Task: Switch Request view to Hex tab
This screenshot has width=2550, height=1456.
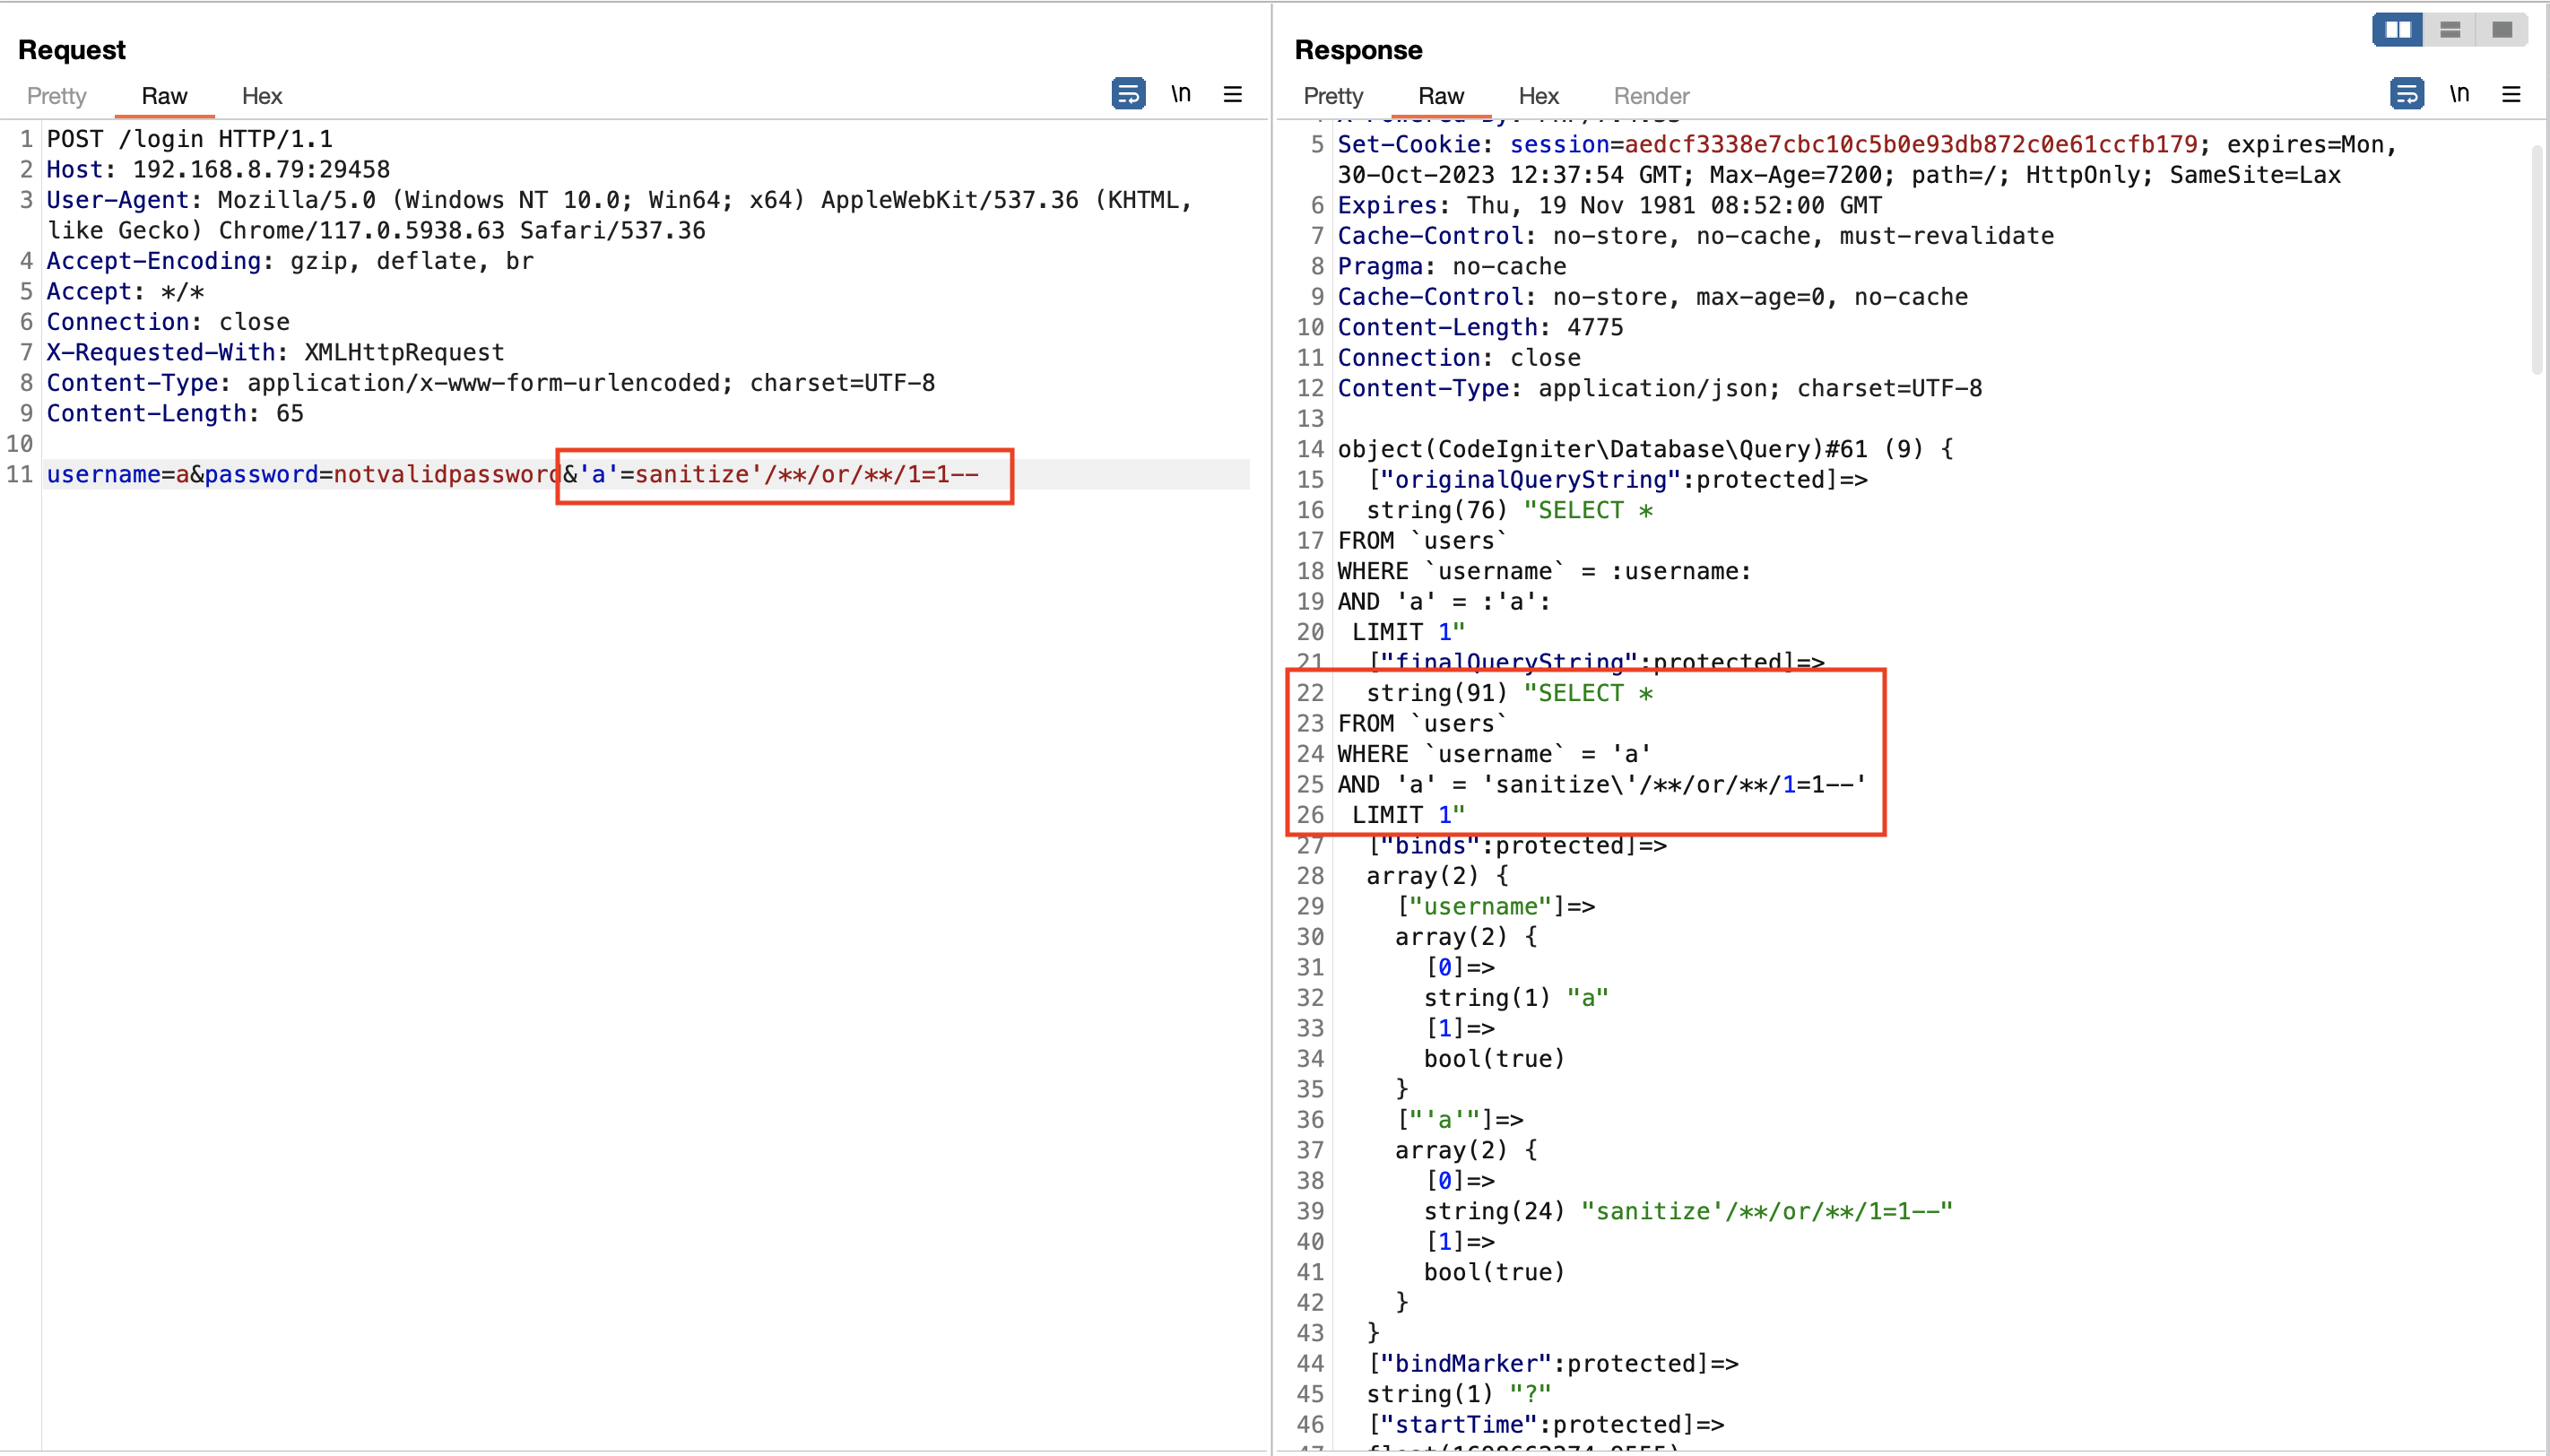Action: [262, 96]
